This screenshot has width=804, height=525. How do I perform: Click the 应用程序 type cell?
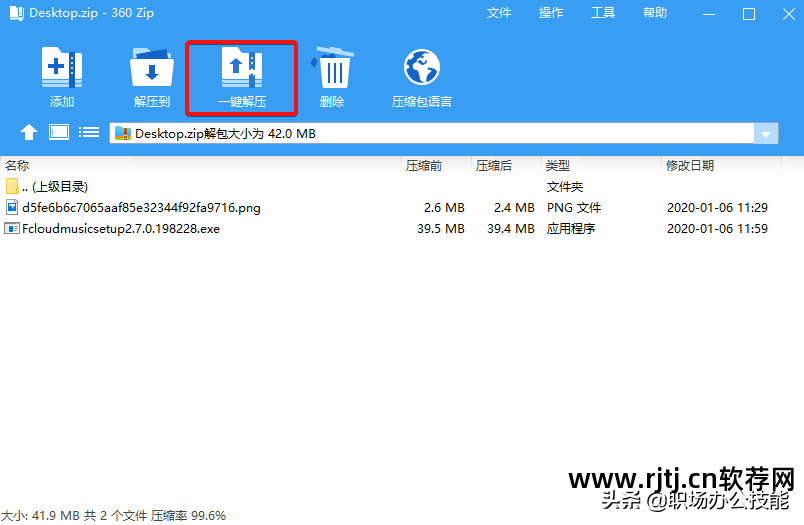click(571, 229)
